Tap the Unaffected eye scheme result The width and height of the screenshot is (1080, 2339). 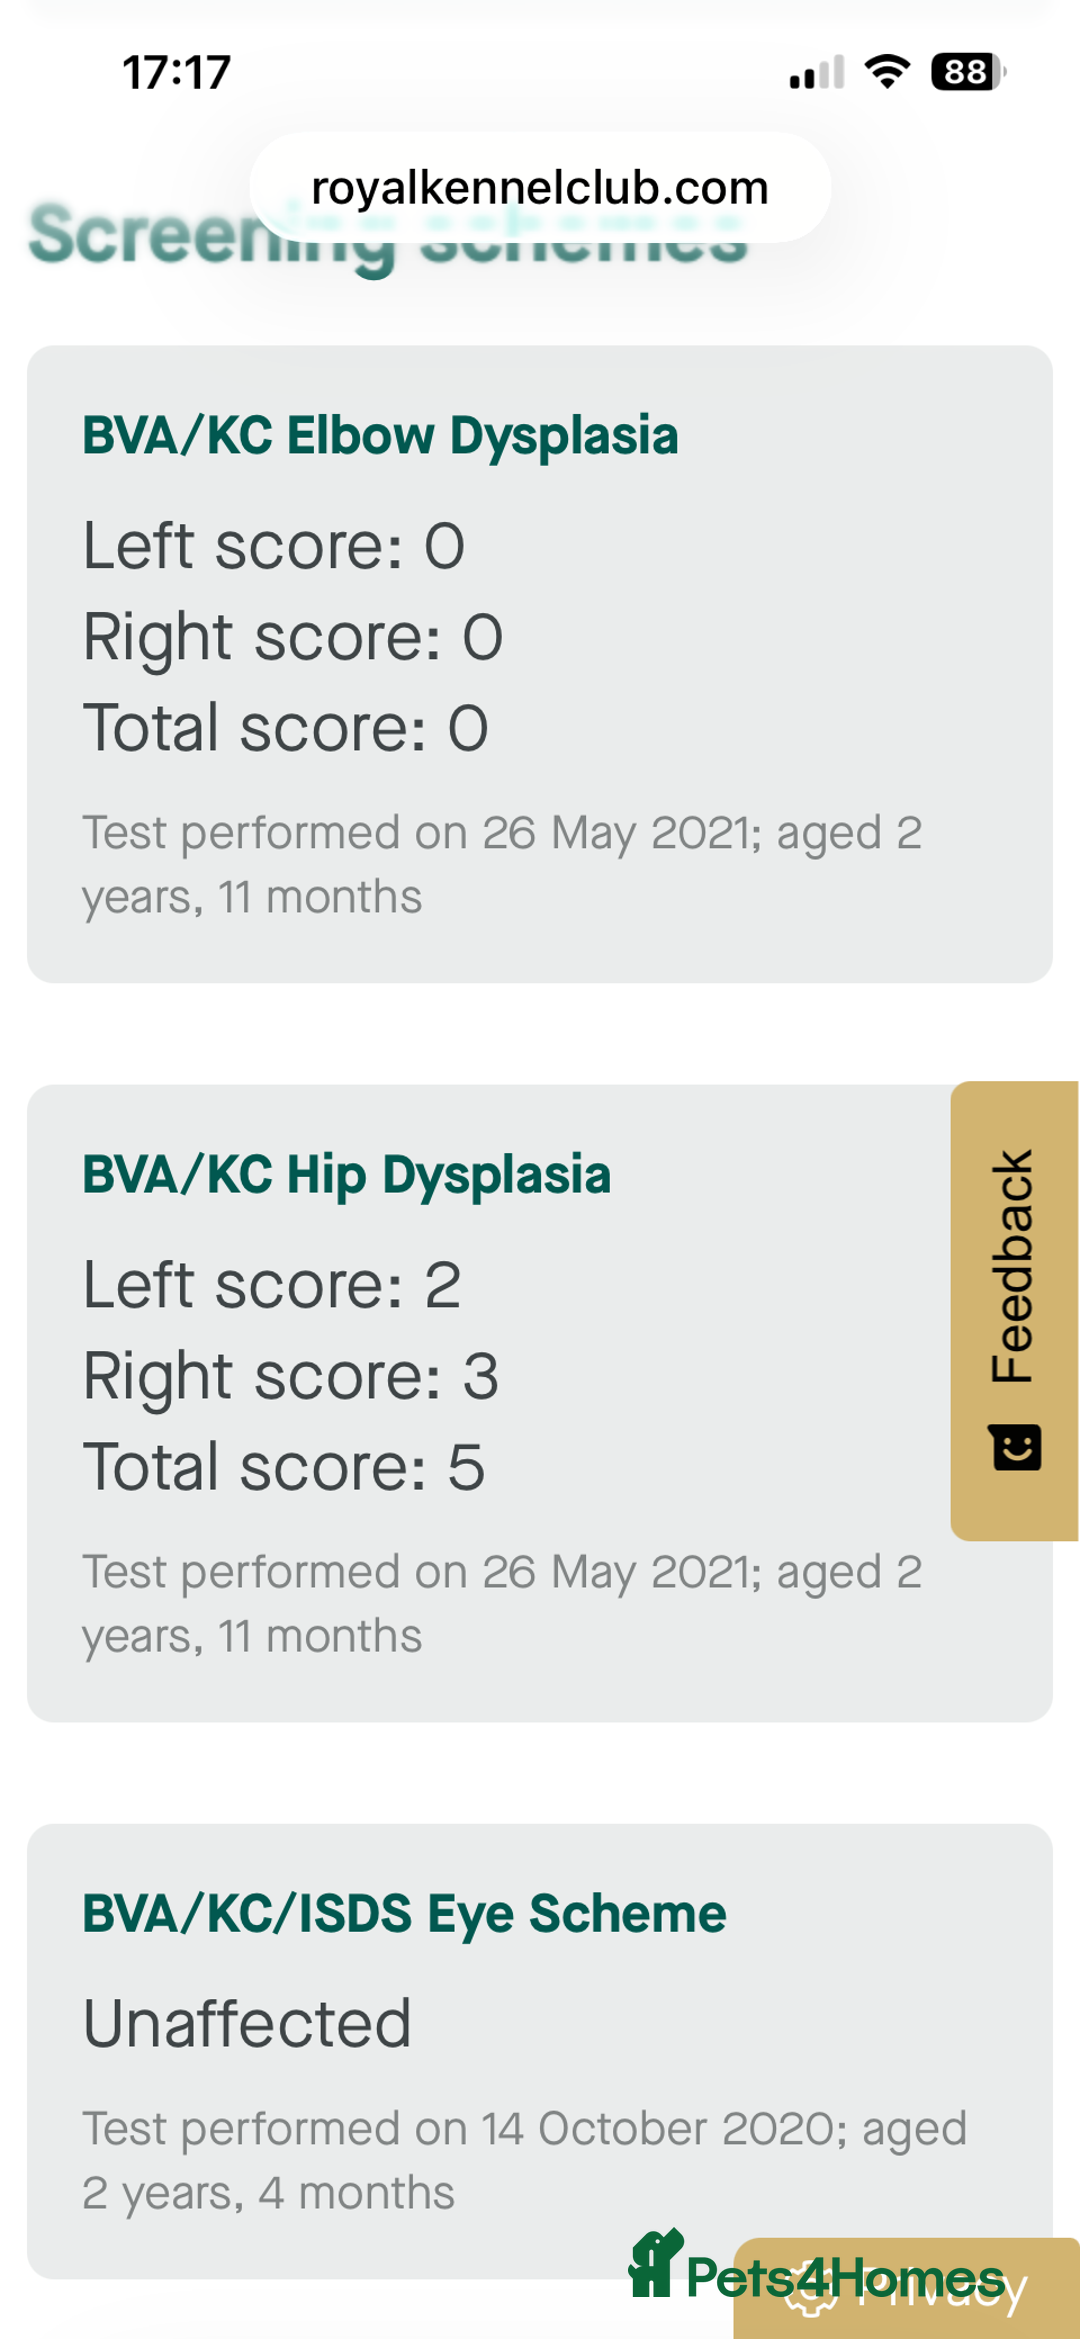click(x=247, y=2024)
